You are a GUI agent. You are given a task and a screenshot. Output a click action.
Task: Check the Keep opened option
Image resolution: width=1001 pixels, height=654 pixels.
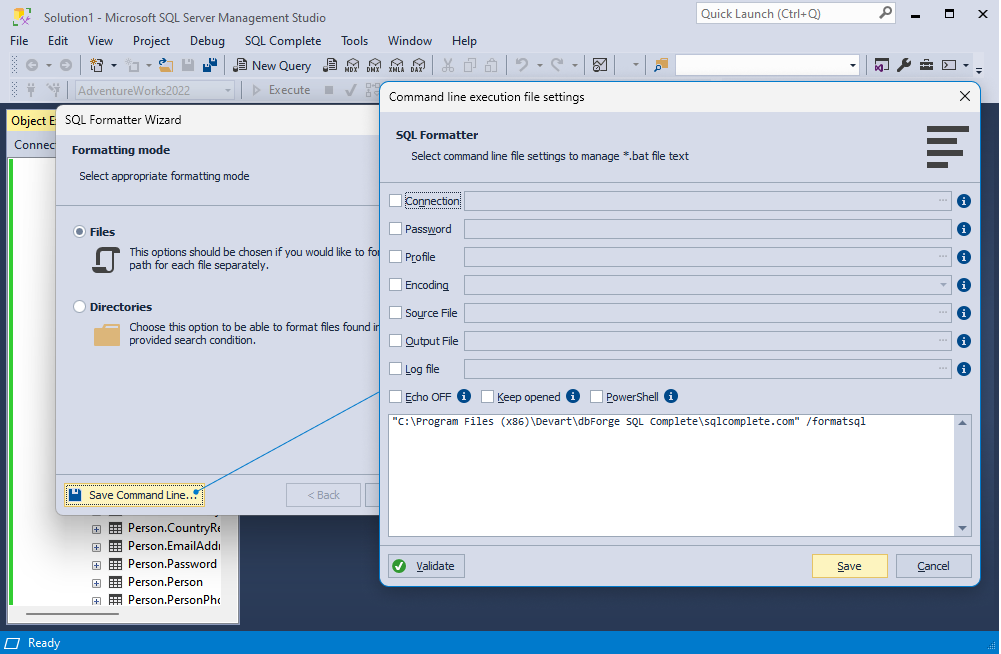(x=489, y=396)
